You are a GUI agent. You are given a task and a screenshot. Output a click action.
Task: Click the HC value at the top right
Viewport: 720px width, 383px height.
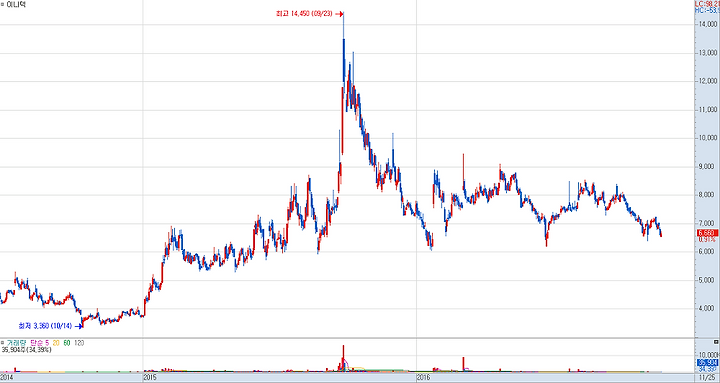point(708,9)
